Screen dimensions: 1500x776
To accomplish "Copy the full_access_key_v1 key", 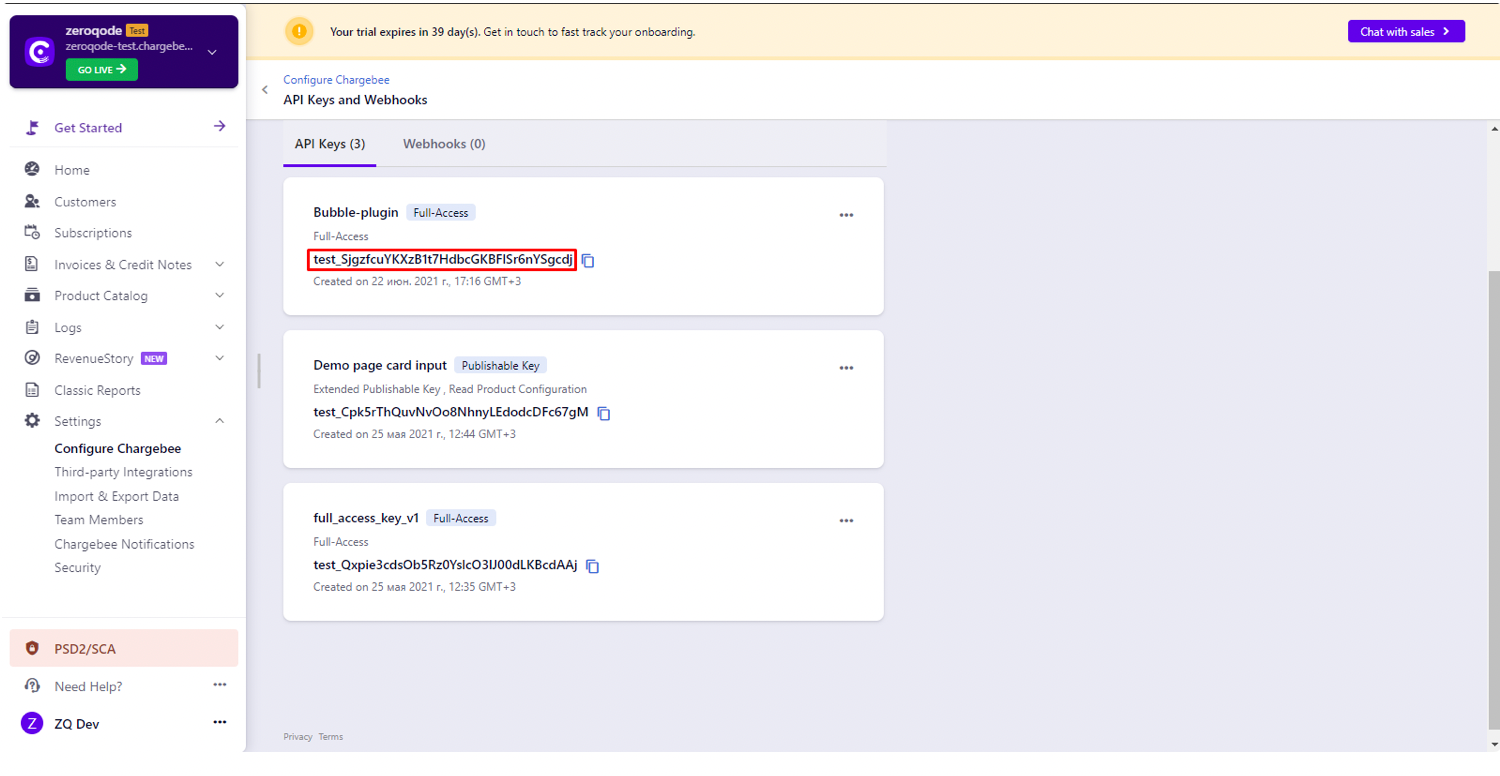I will [x=592, y=565].
